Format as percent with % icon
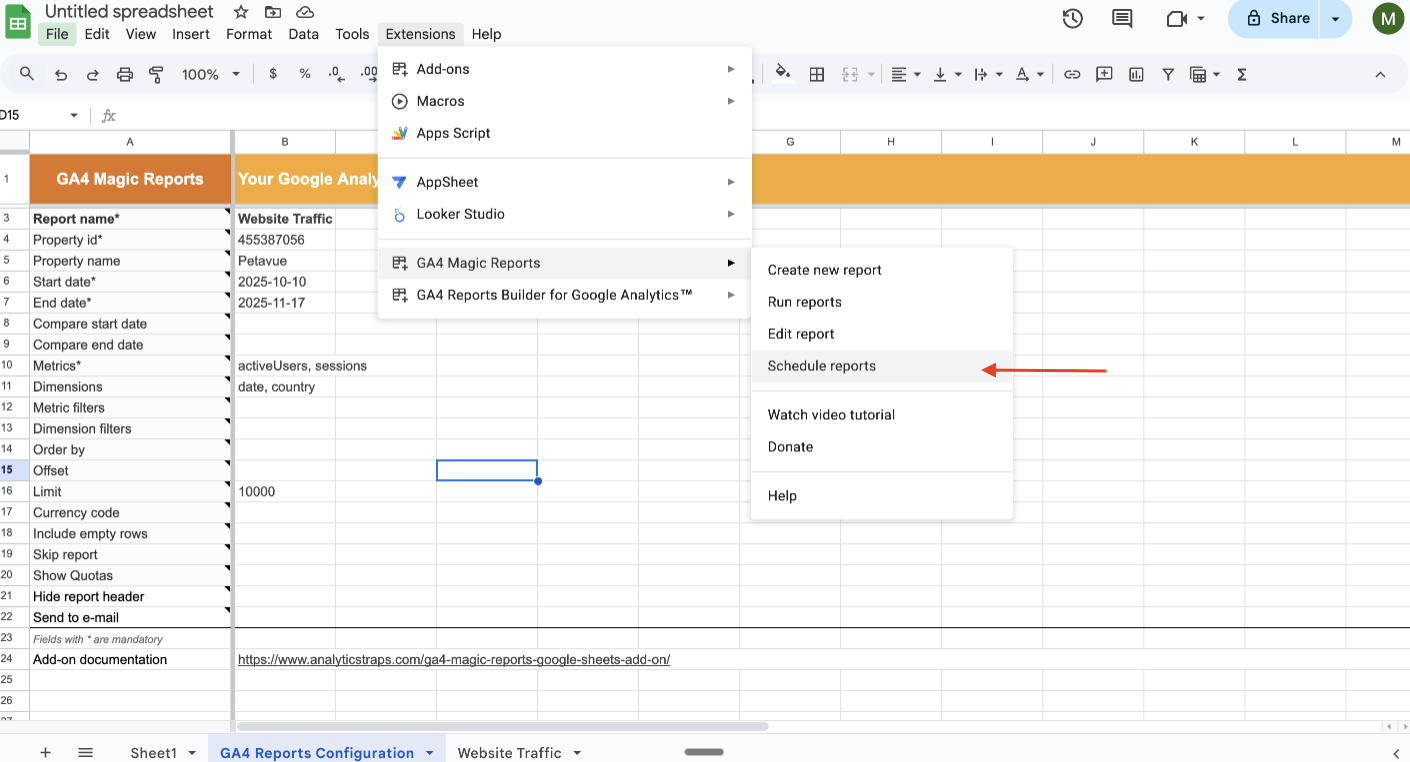This screenshot has height=762, width=1410. pos(305,74)
